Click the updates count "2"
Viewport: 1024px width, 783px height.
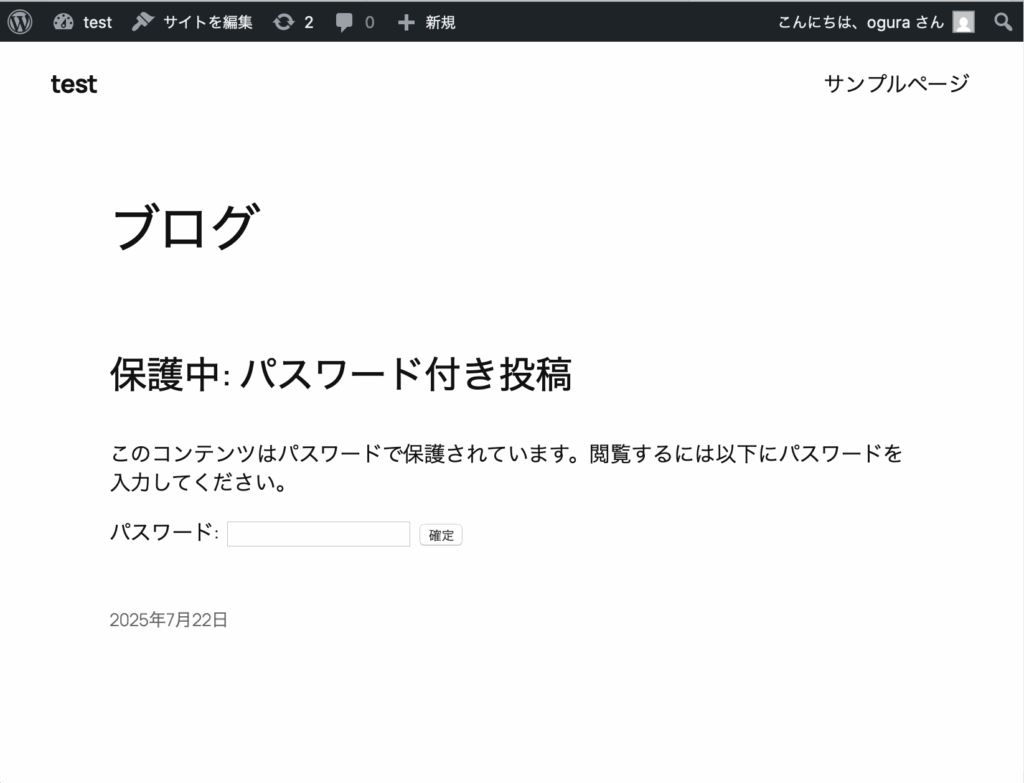pos(309,22)
